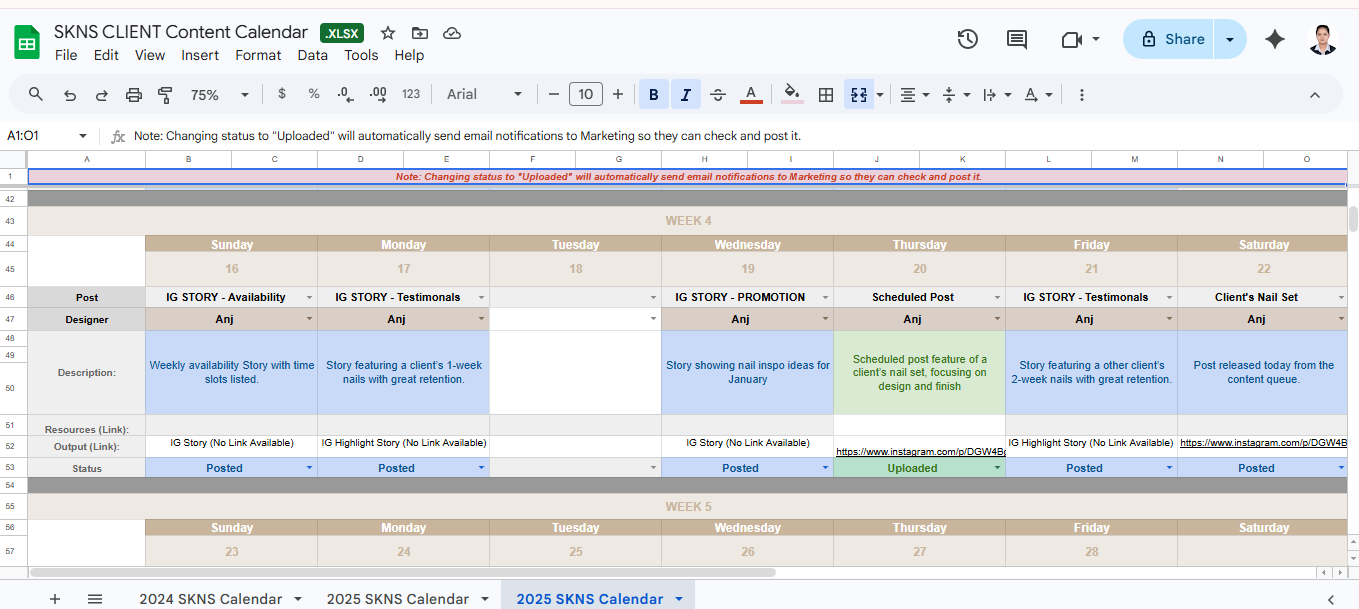Open version history clock icon
This screenshot has height=609, width=1359.
click(967, 39)
